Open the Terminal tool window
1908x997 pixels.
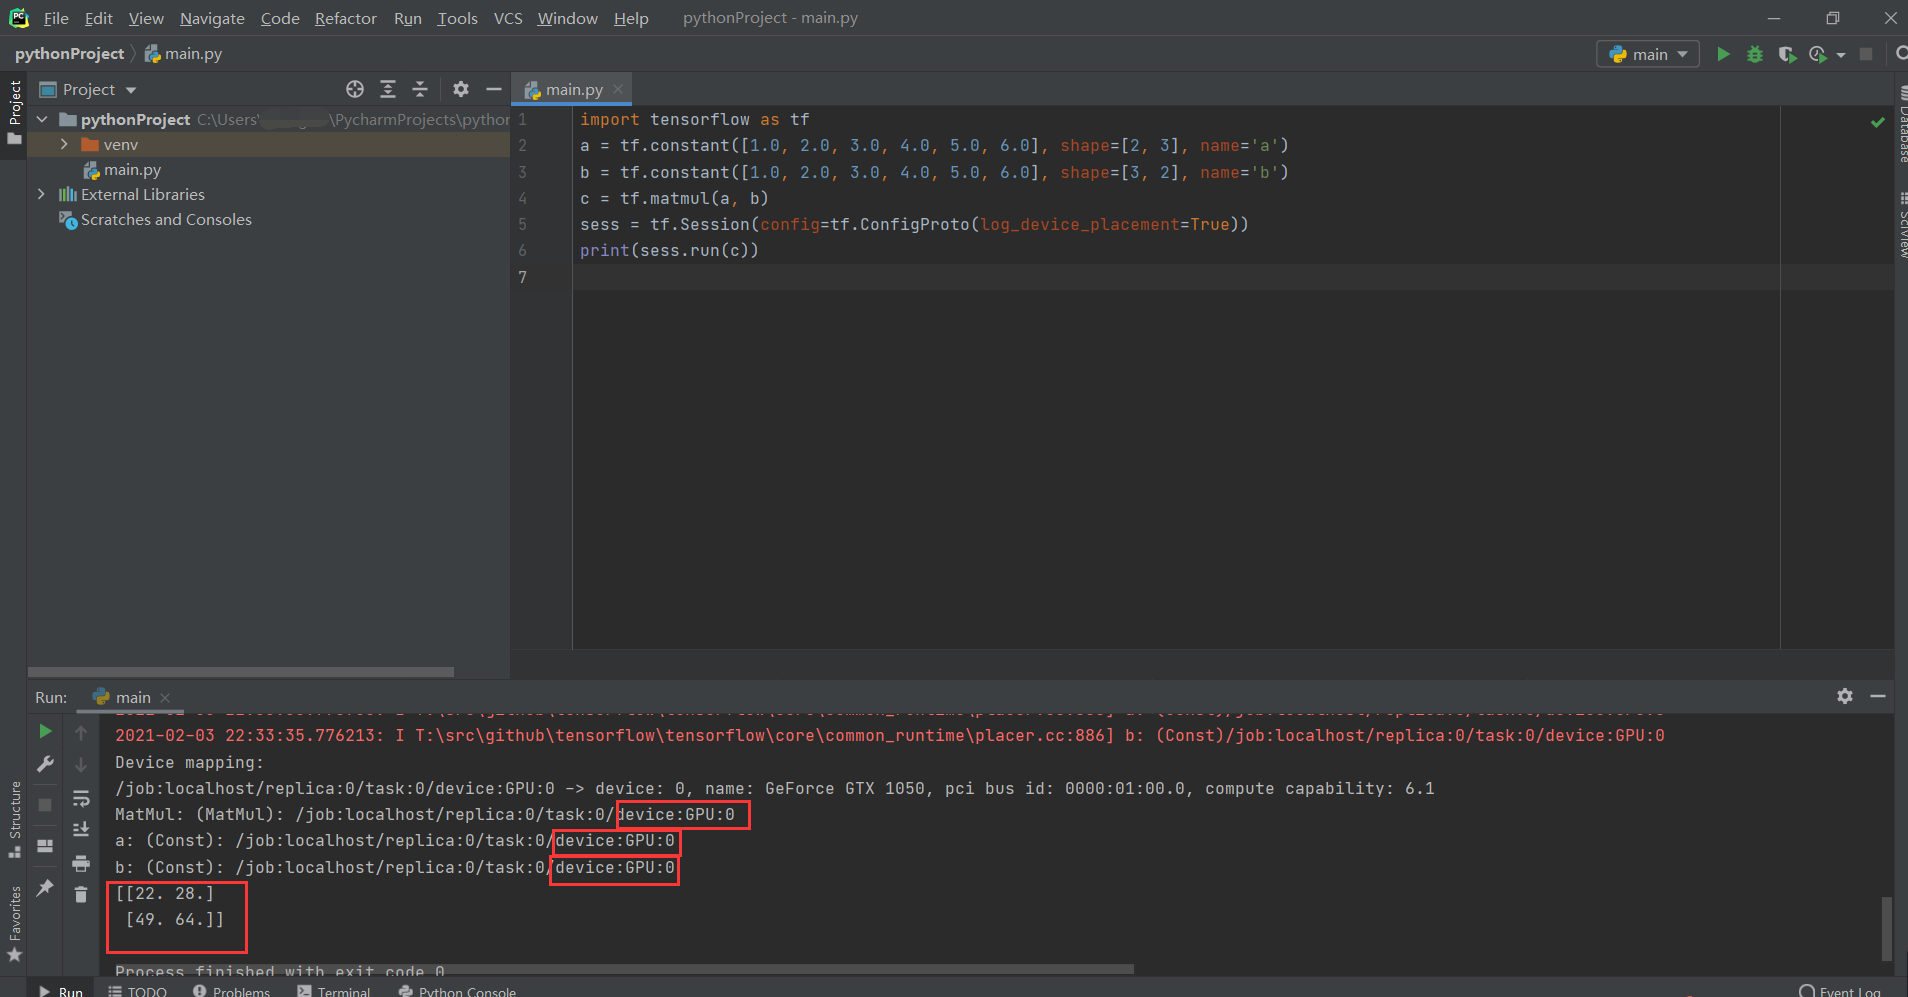(x=334, y=991)
